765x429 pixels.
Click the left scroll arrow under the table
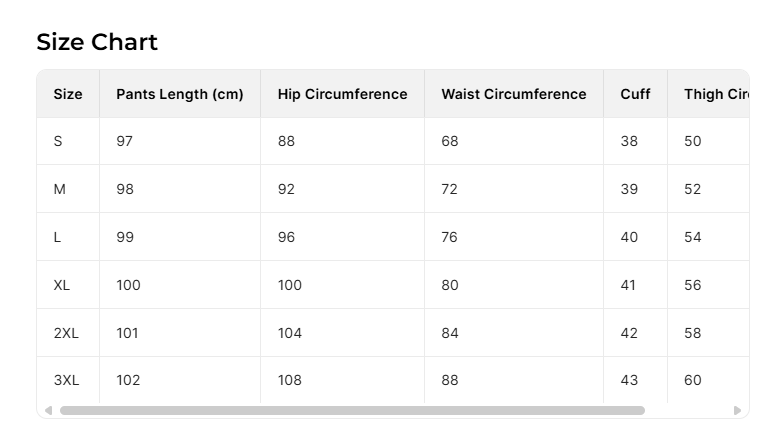click(x=48, y=410)
